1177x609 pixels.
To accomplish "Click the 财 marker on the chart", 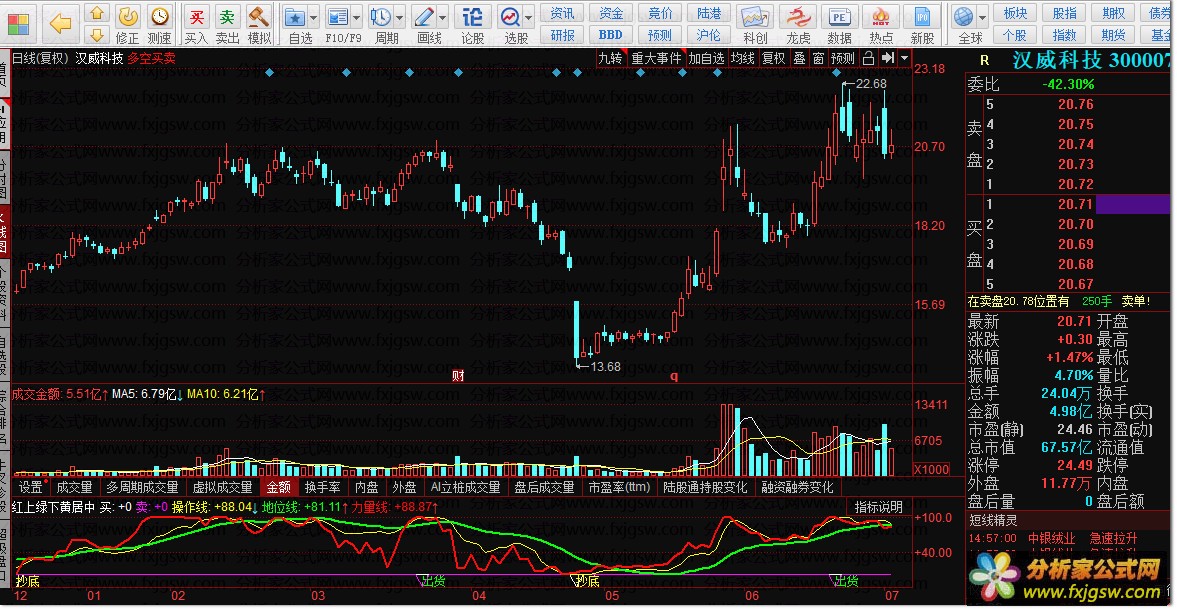I will [458, 375].
